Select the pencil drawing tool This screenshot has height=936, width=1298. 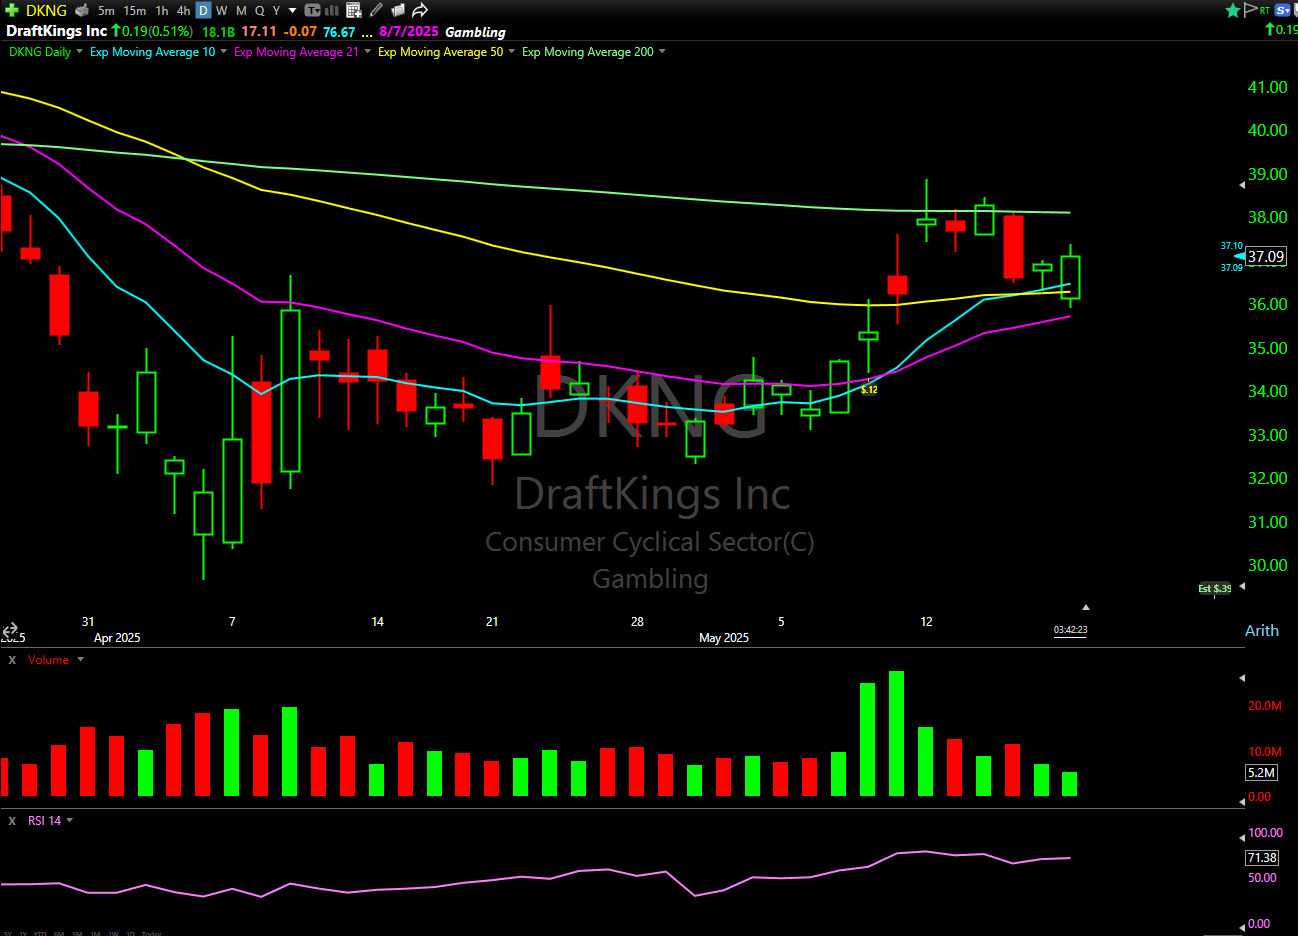coord(376,11)
